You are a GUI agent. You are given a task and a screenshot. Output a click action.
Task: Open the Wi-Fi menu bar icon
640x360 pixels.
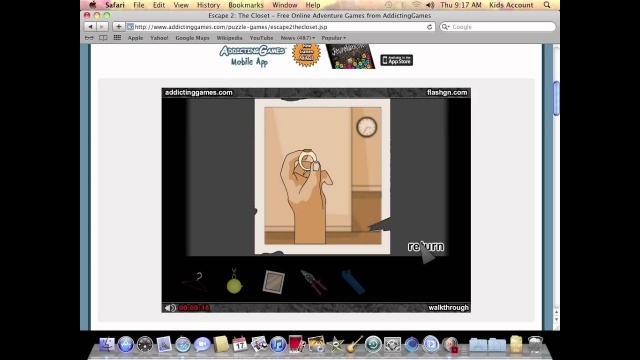416,5
